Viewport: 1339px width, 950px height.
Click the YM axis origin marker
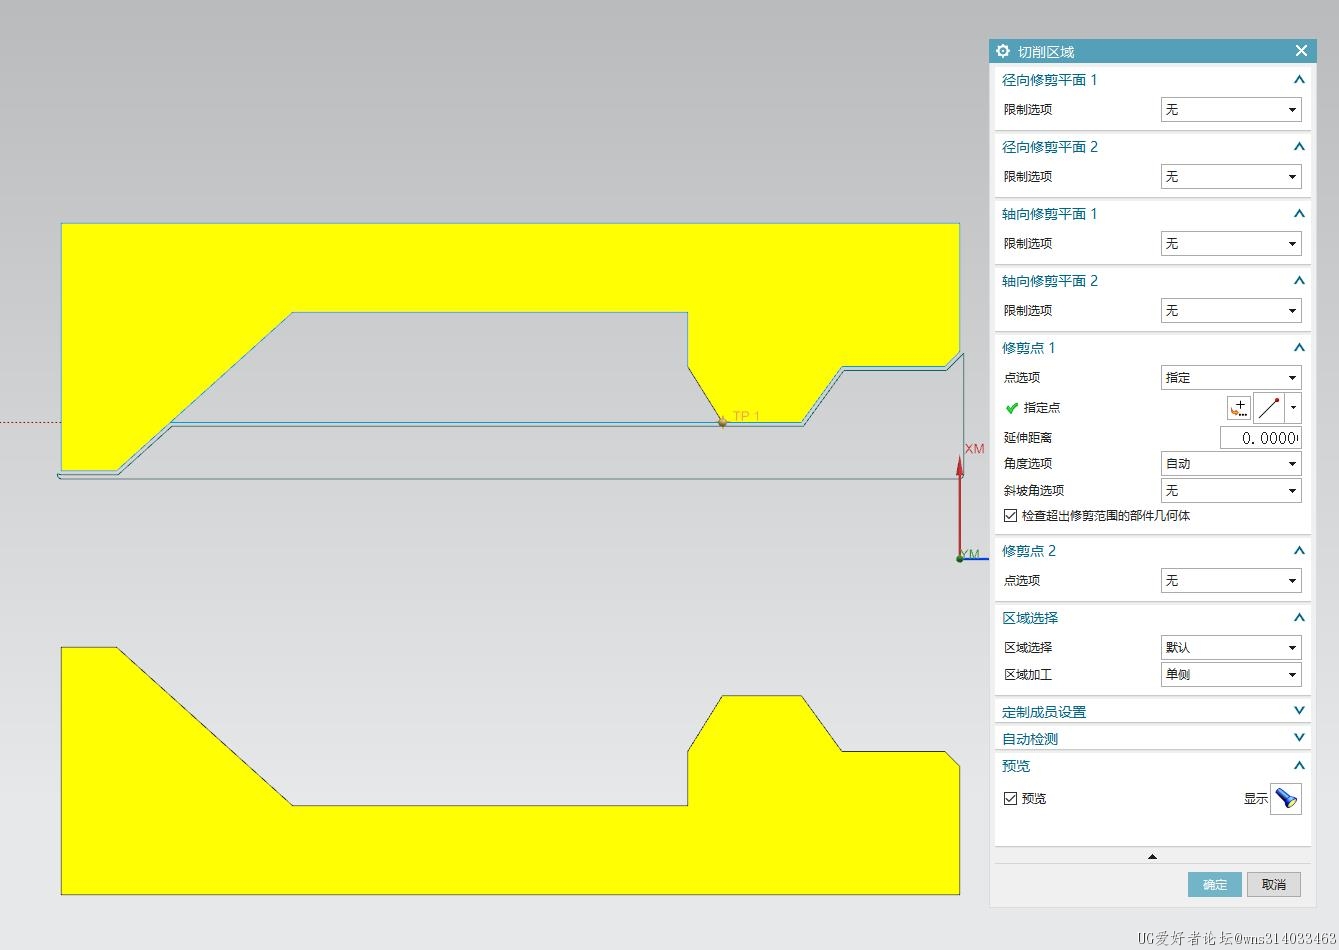coord(960,558)
